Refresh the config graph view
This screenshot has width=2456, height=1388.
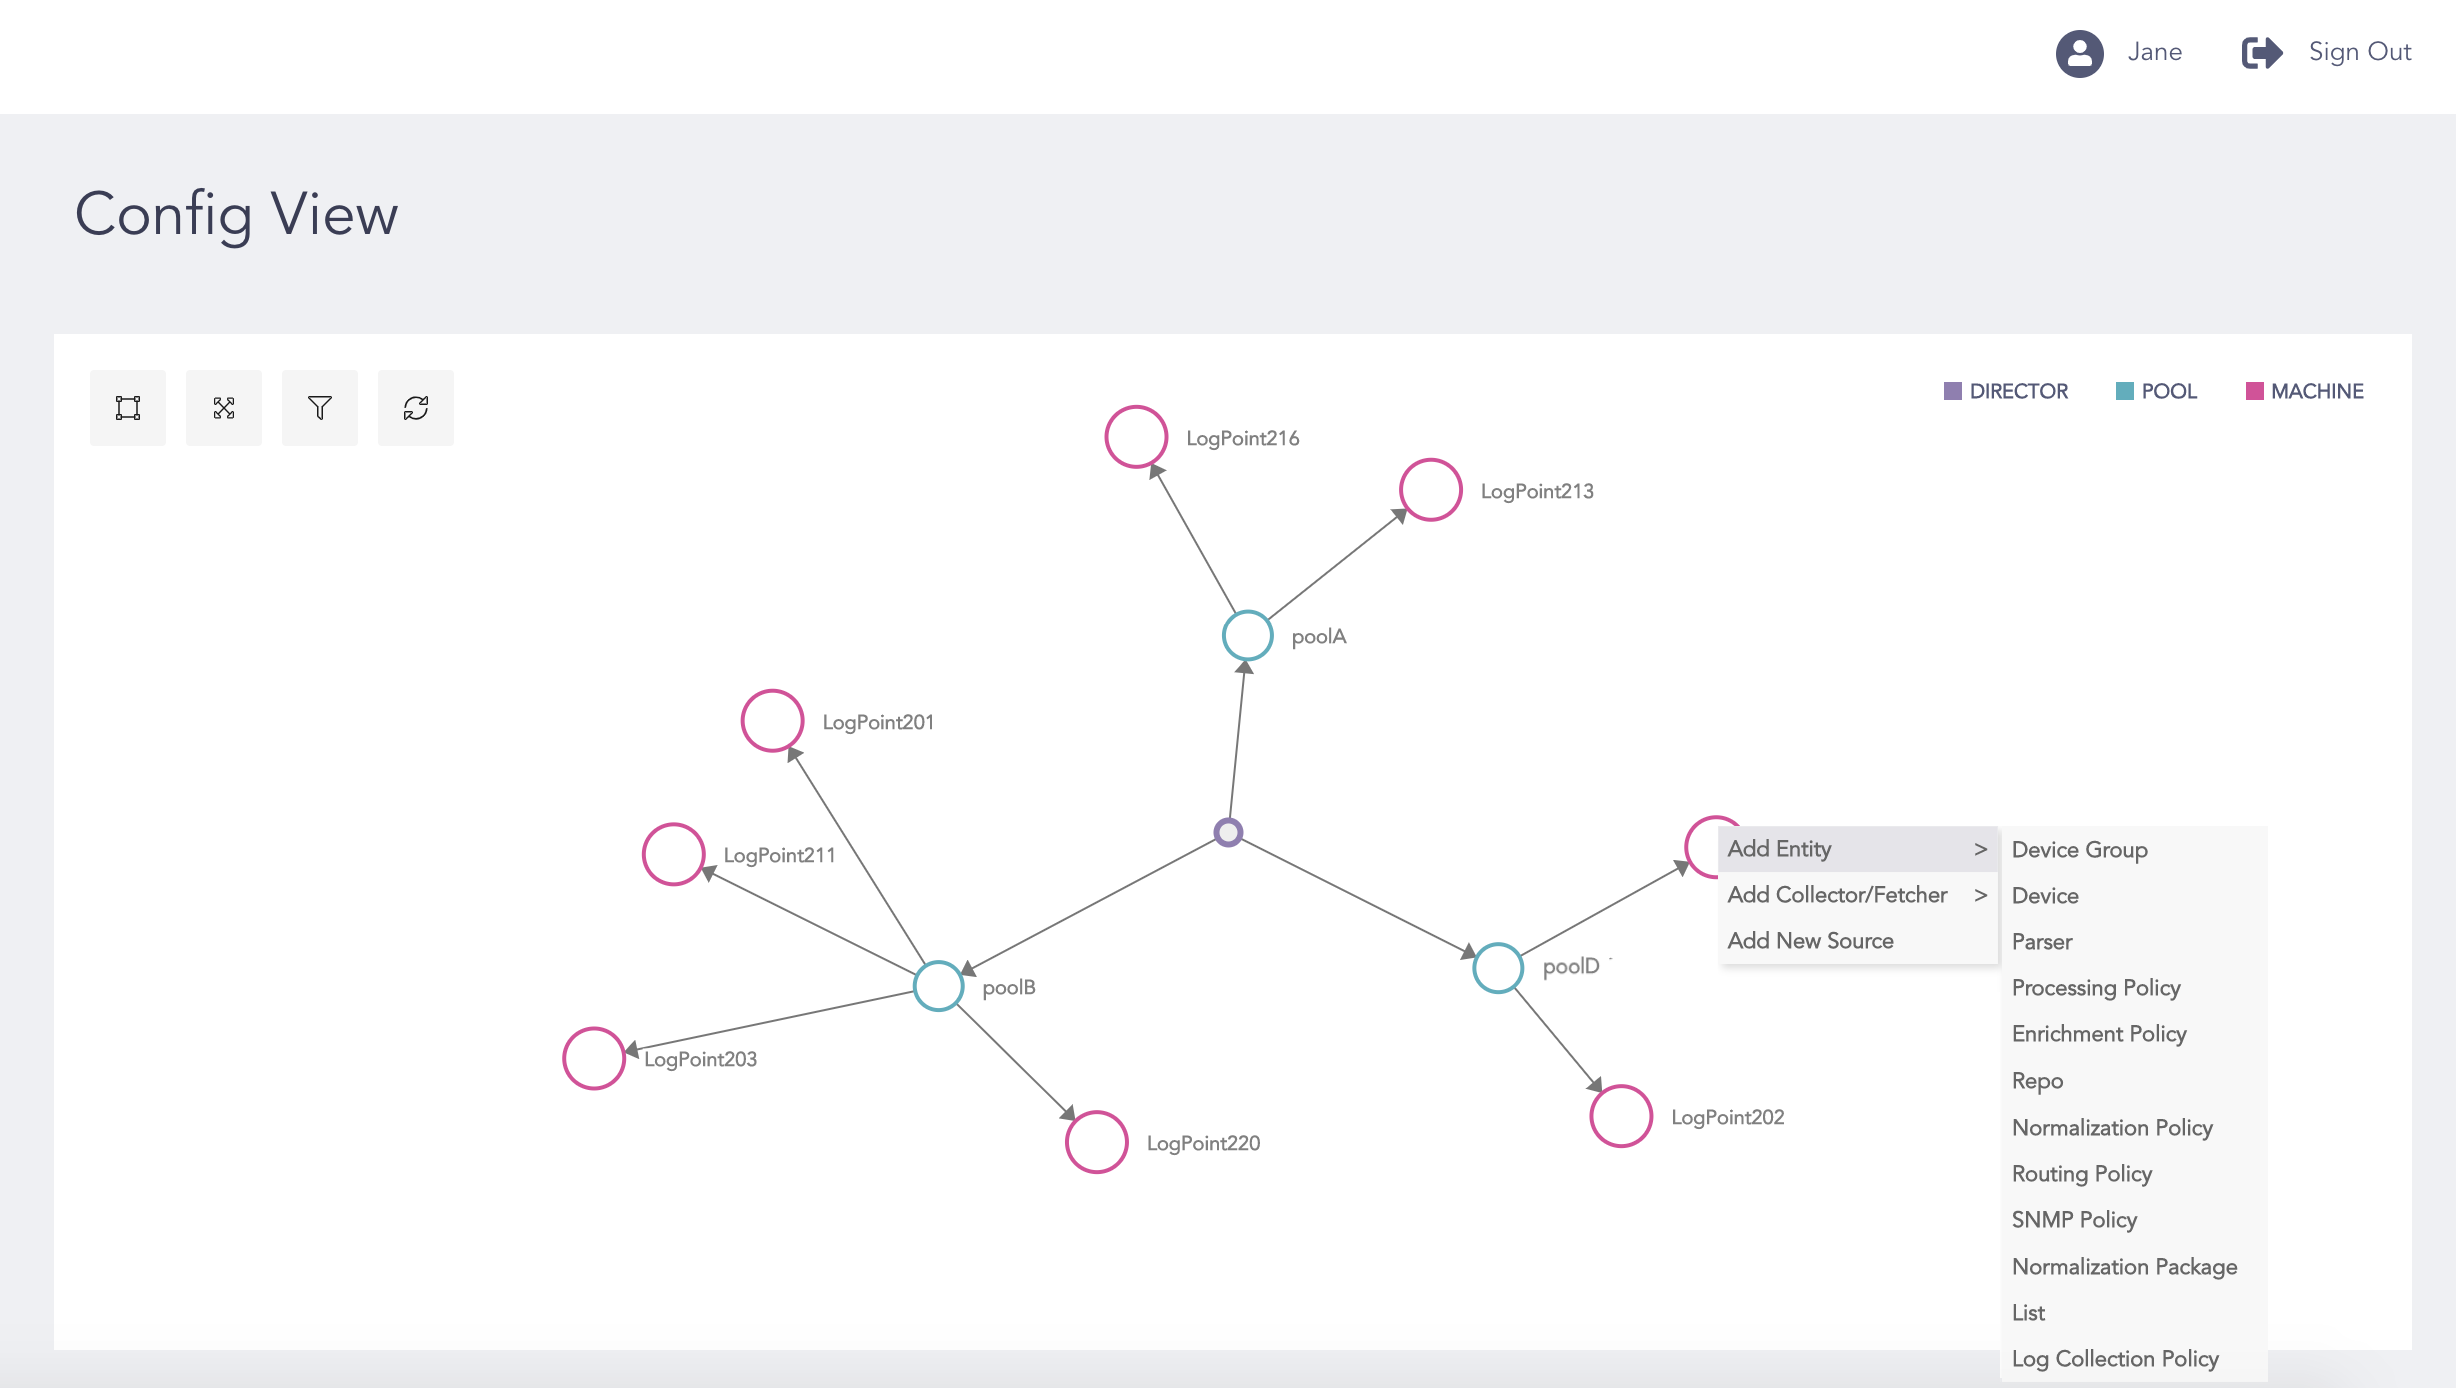(x=416, y=408)
